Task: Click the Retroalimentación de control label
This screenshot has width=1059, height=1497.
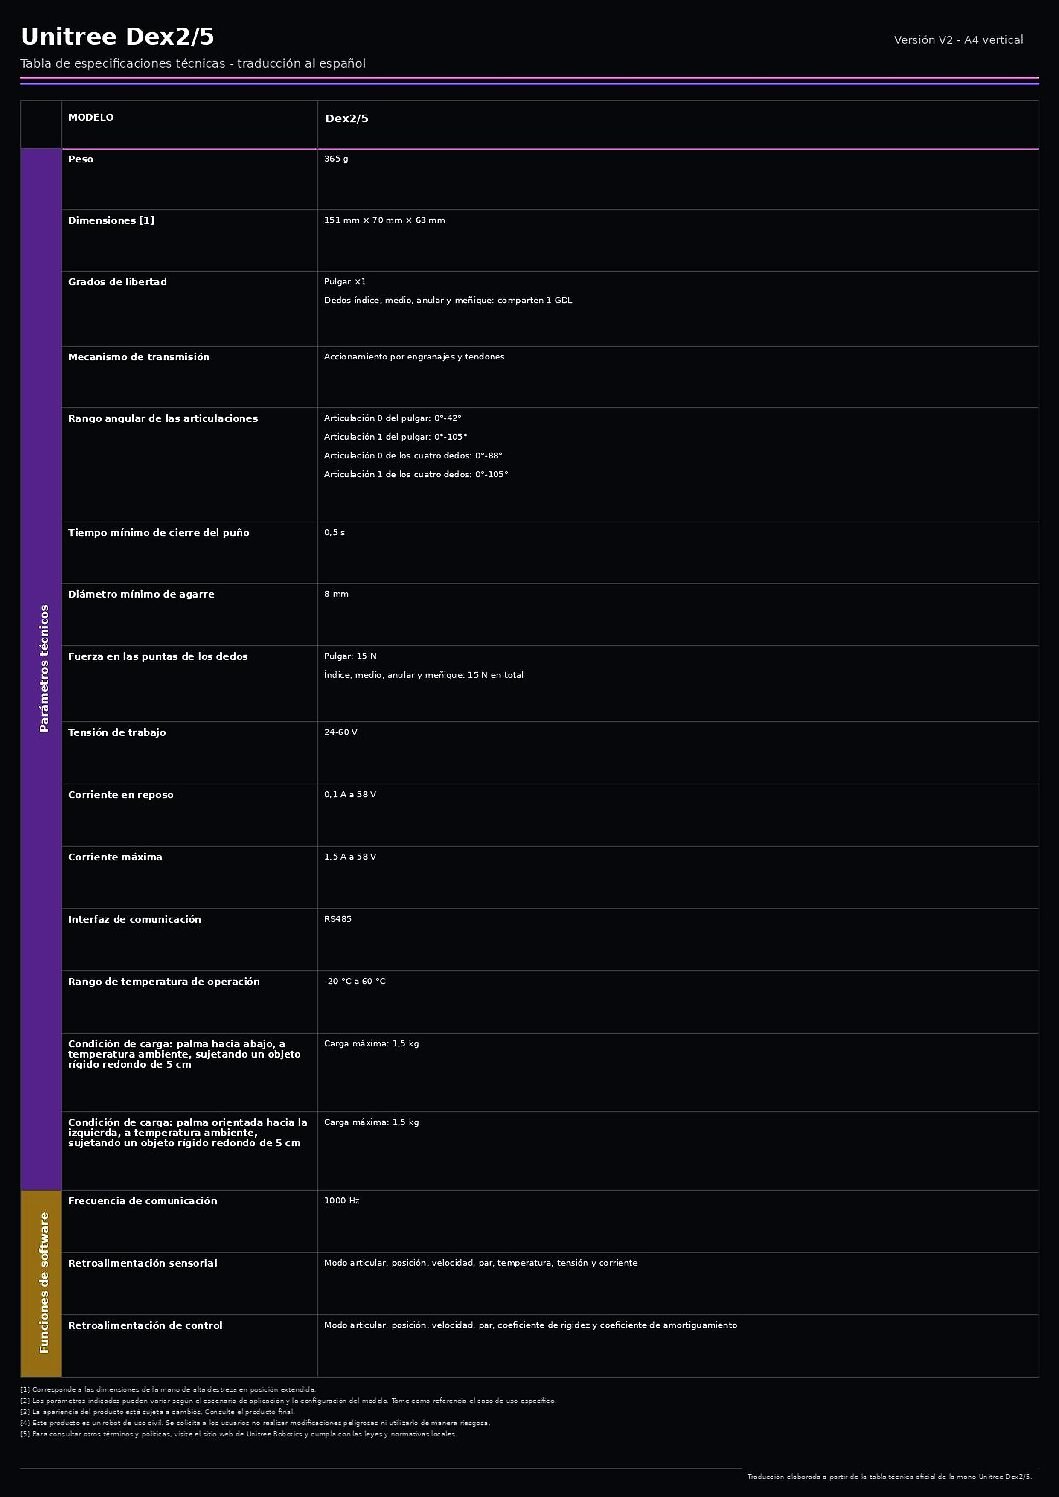Action: click(x=145, y=1326)
